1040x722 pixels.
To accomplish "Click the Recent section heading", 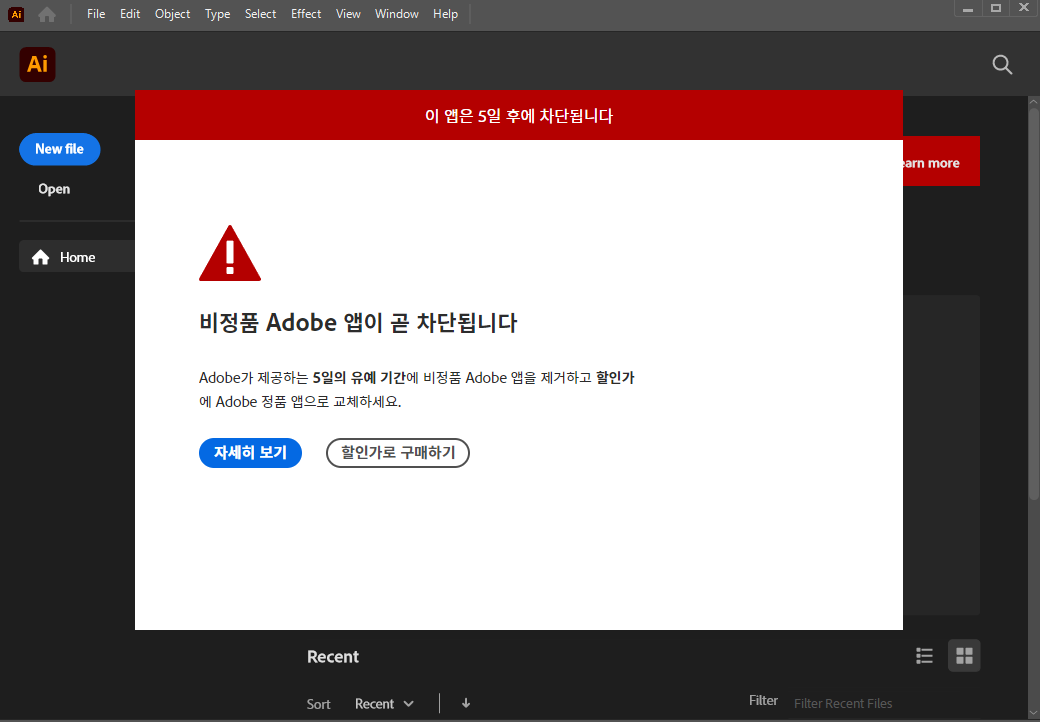I will pyautogui.click(x=333, y=656).
